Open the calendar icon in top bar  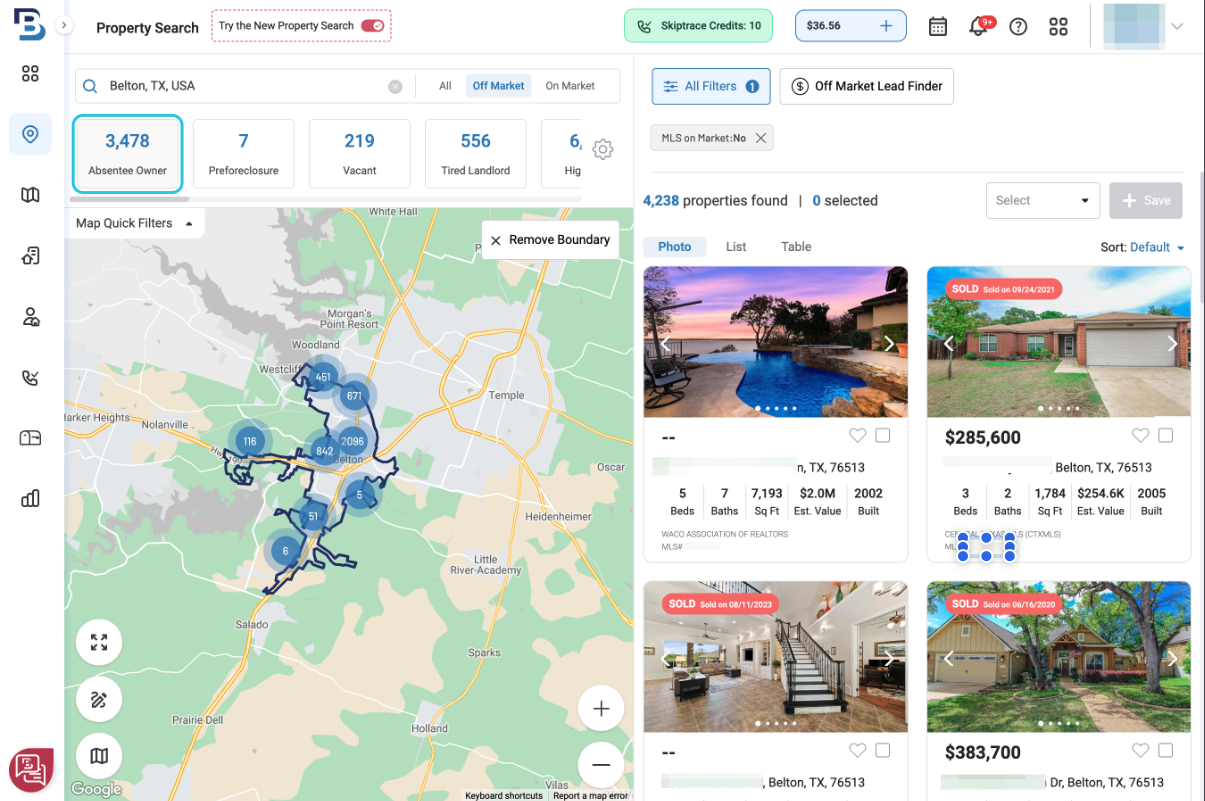937,27
